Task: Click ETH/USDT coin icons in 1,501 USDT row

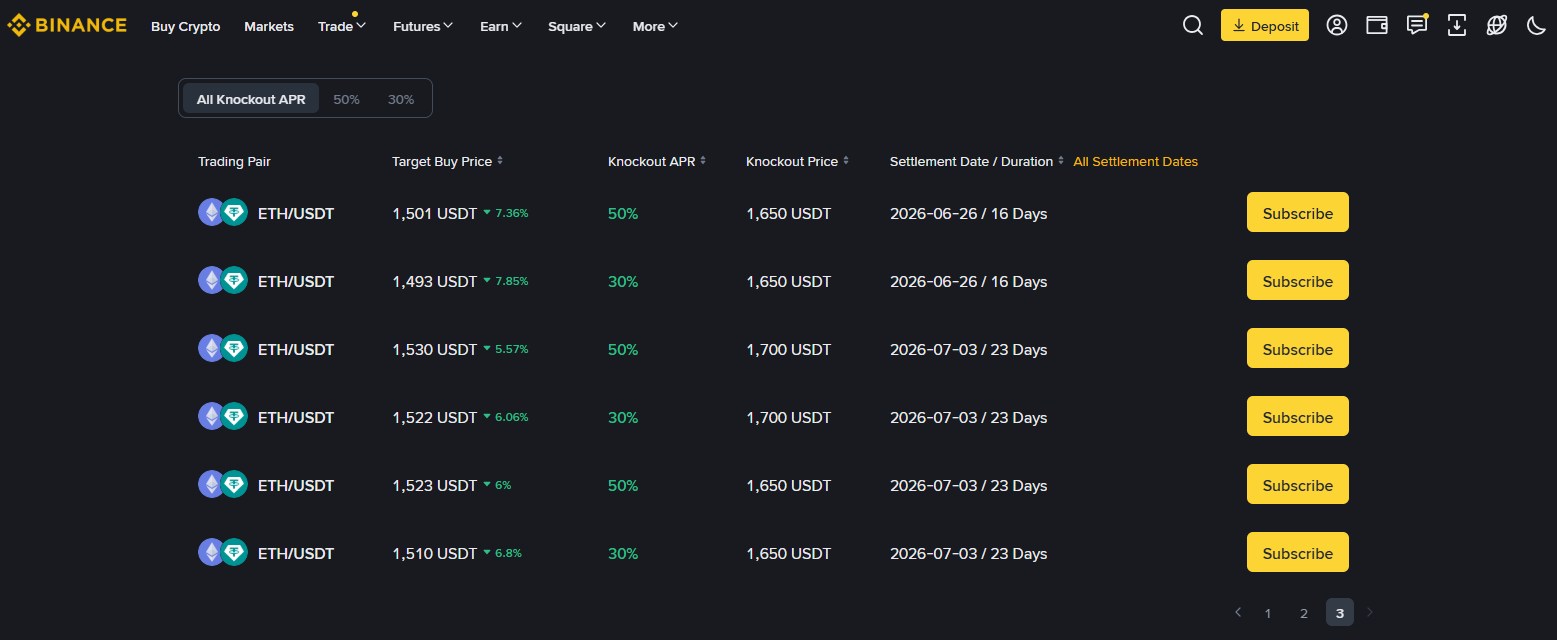Action: 223,212
